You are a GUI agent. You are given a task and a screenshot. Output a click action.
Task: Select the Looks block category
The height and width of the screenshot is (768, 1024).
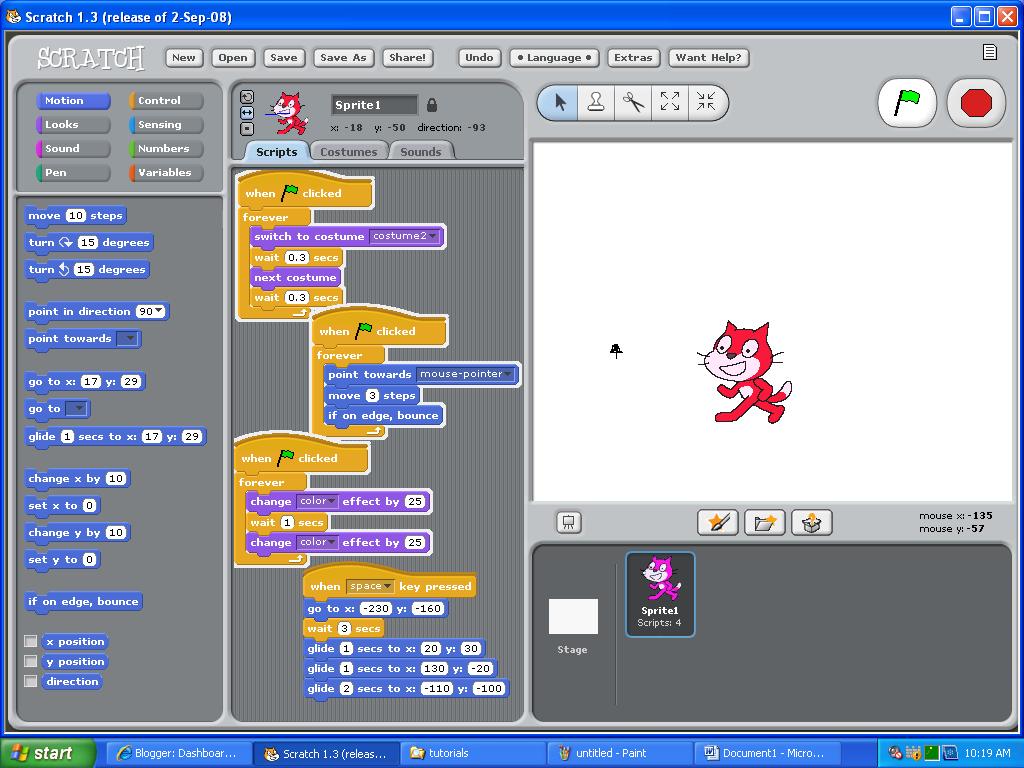pos(72,125)
